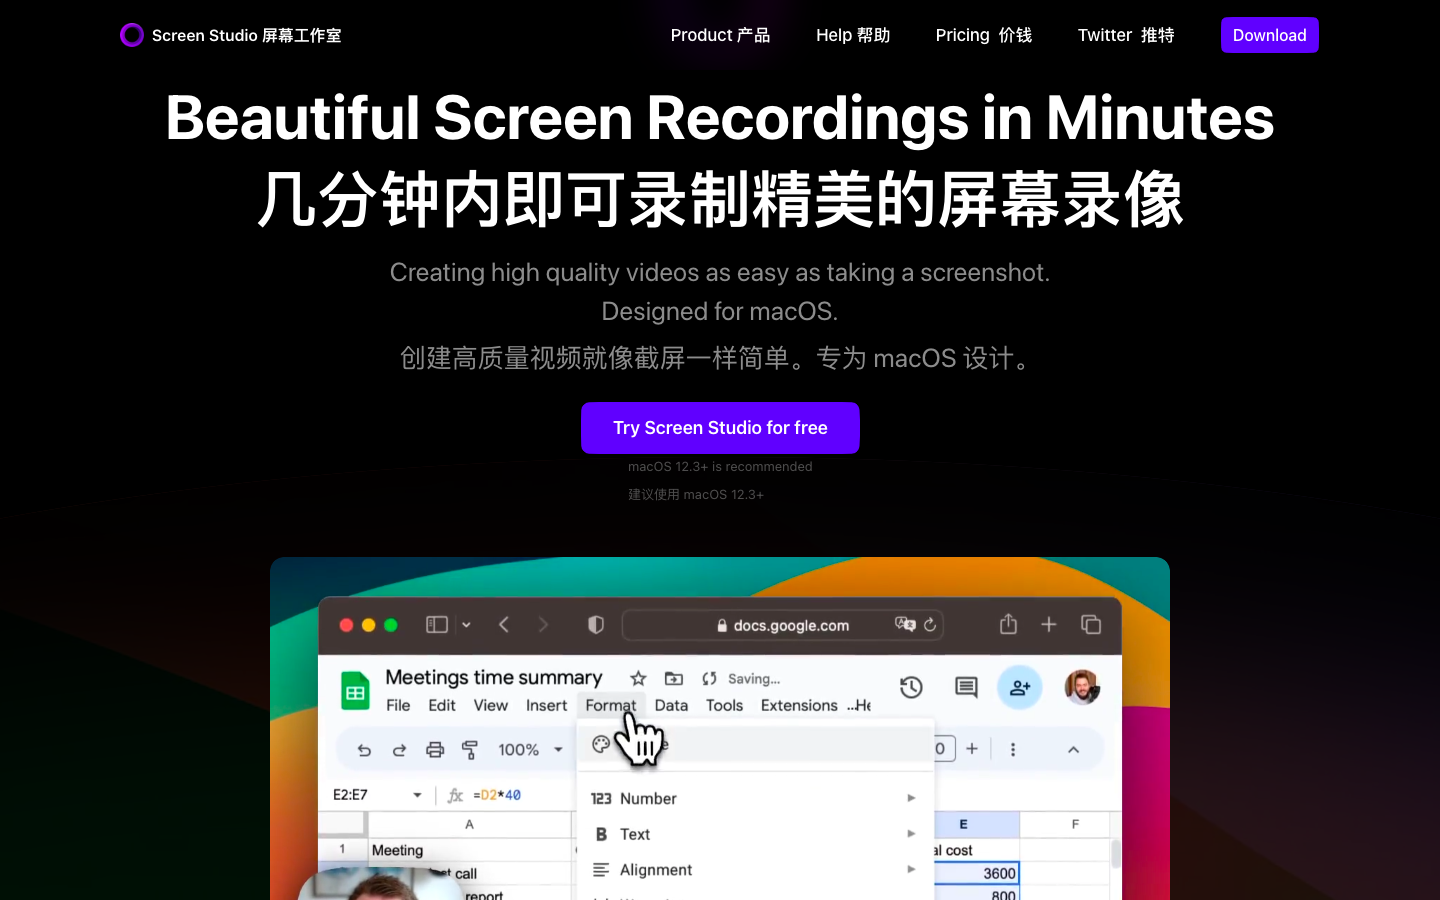Image resolution: width=1440 pixels, height=900 pixels.
Task: Collapse the toolbar with the chevron arrow
Action: (x=1073, y=749)
